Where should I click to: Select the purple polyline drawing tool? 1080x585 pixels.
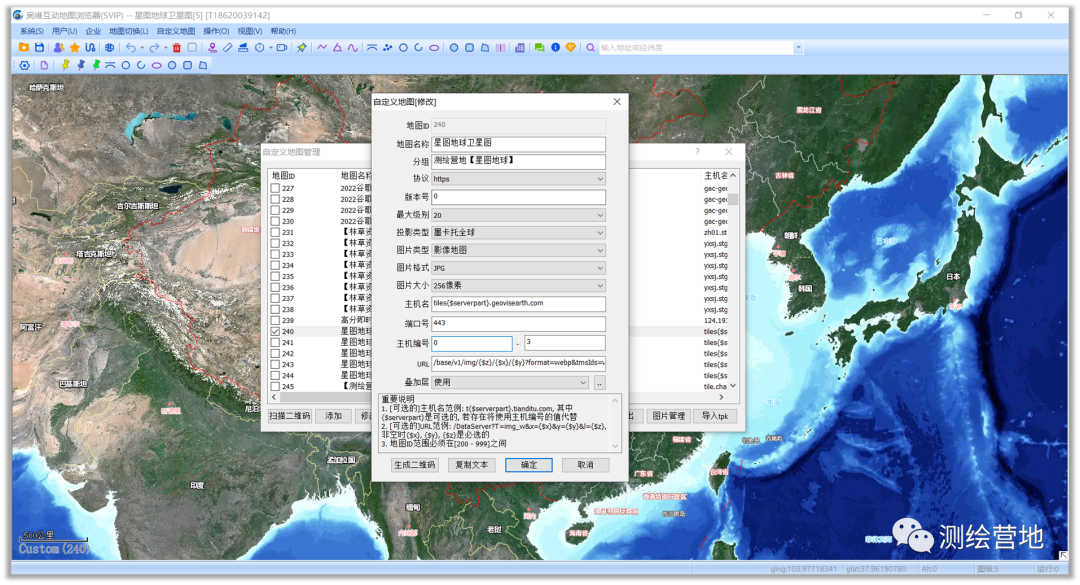pos(322,48)
